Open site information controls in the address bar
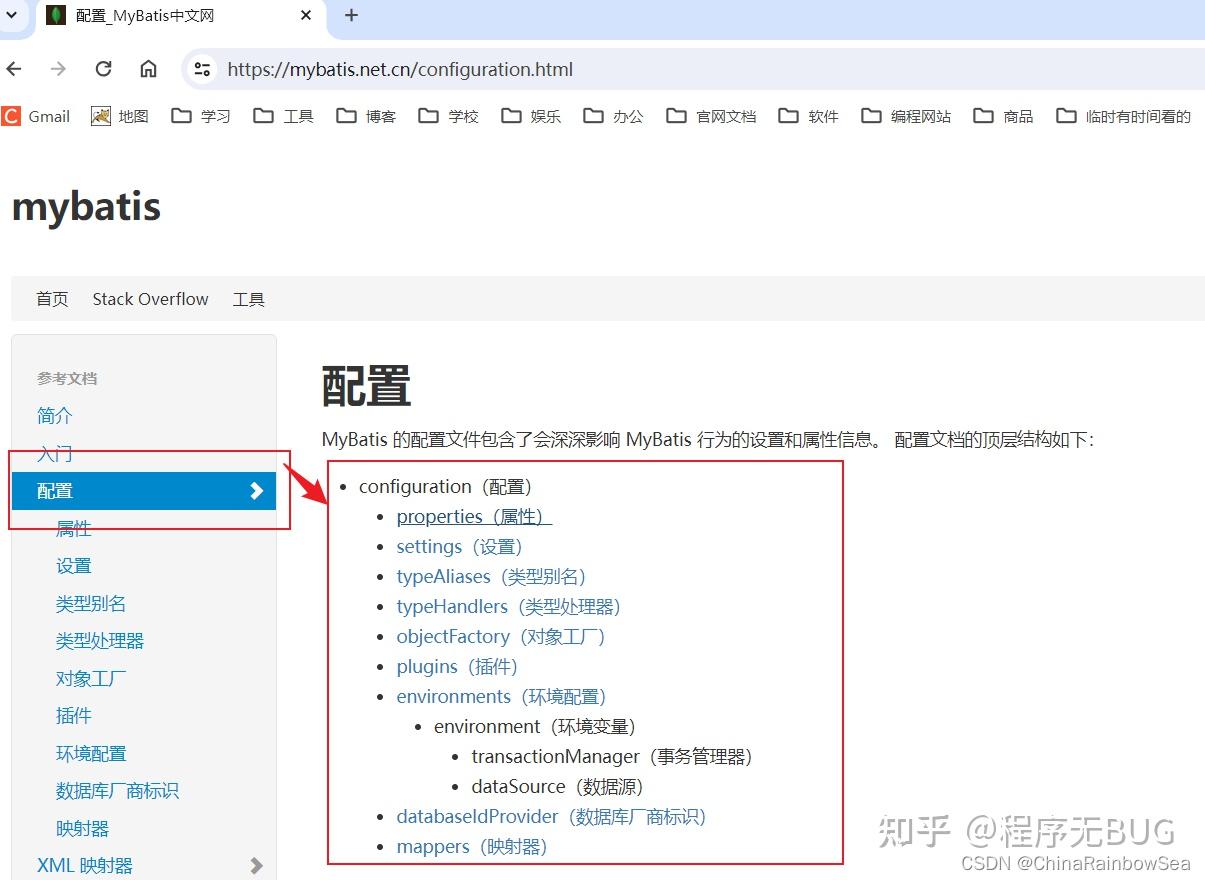Image resolution: width=1205 pixels, height=880 pixels. [x=201, y=69]
